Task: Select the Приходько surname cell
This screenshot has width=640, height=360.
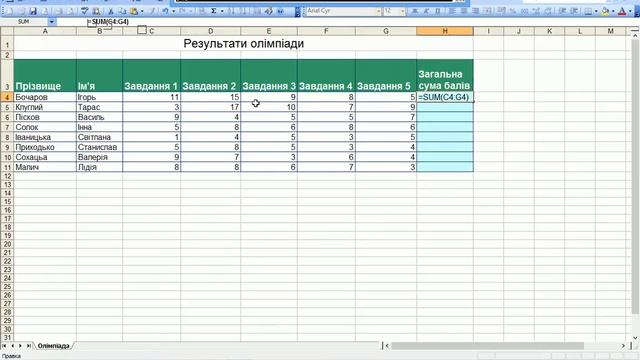Action: point(45,147)
